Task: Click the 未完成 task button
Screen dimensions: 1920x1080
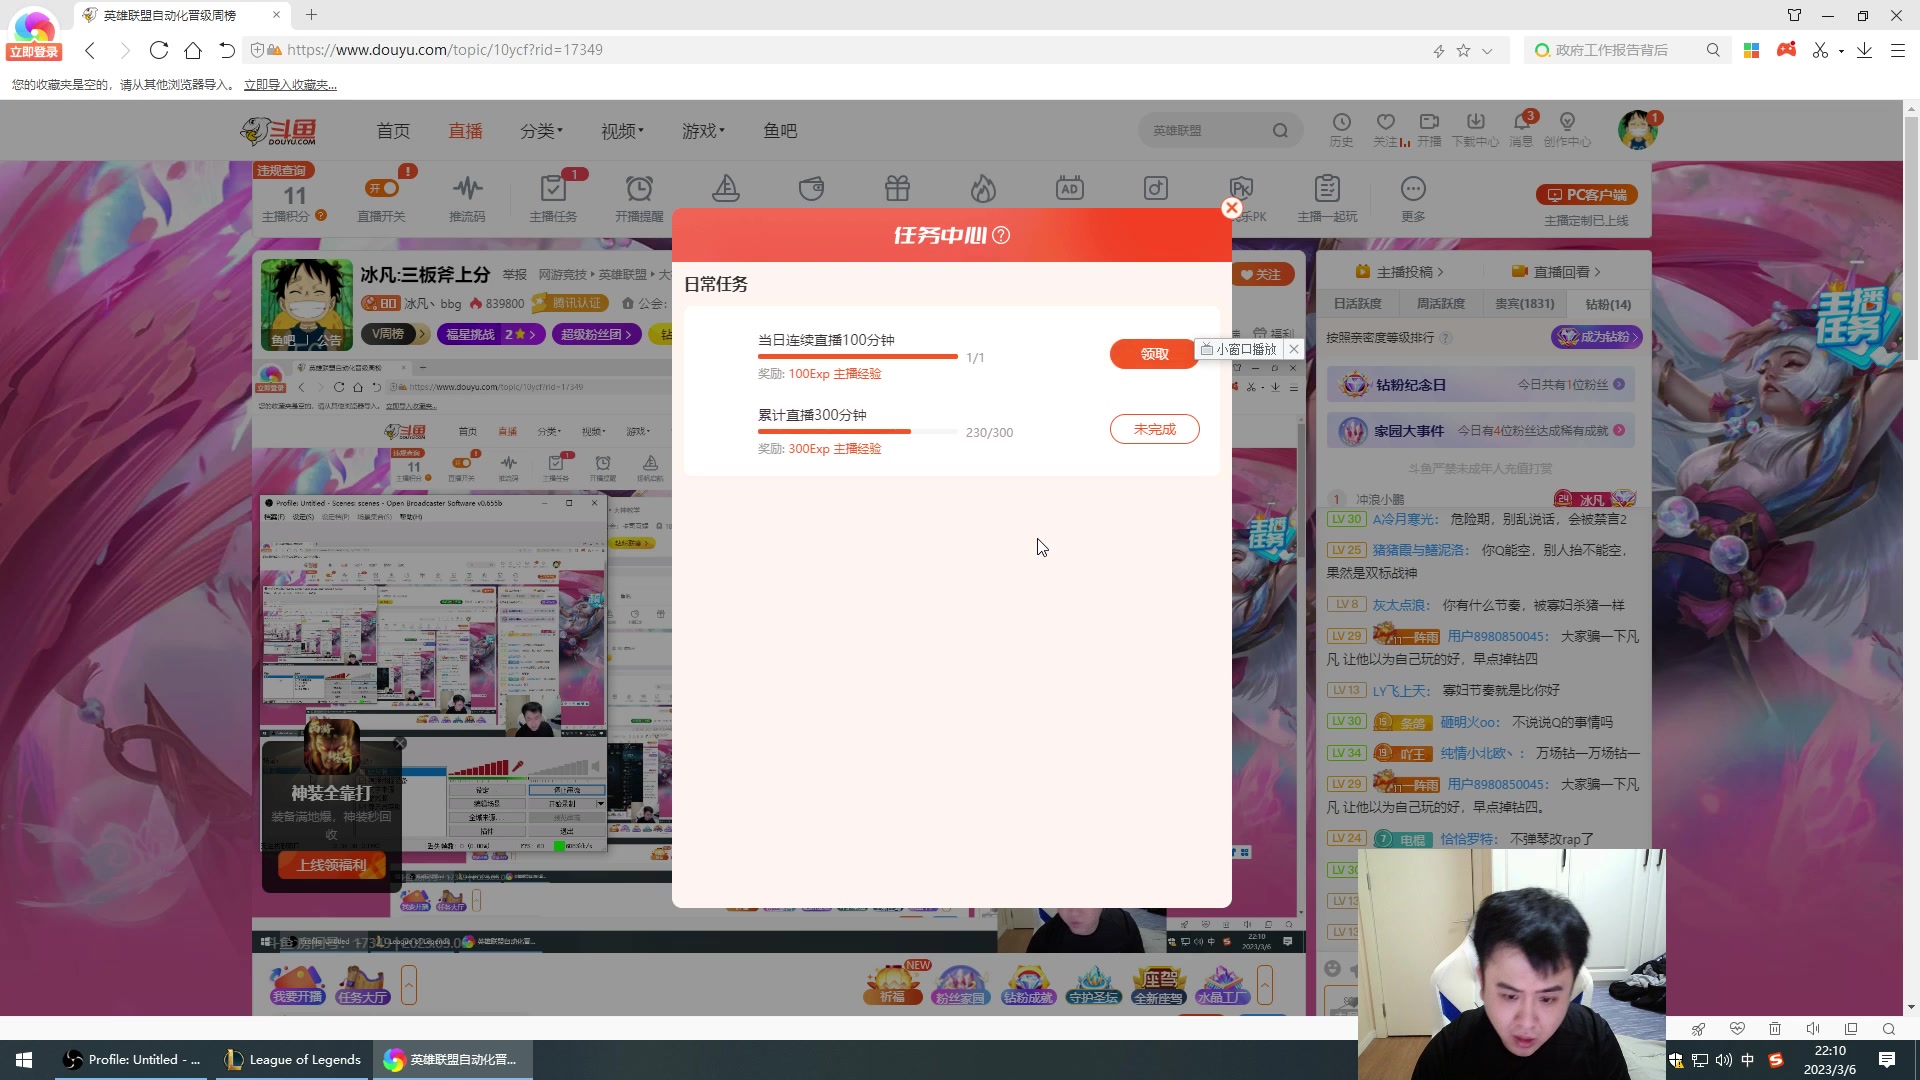Action: [1154, 429]
